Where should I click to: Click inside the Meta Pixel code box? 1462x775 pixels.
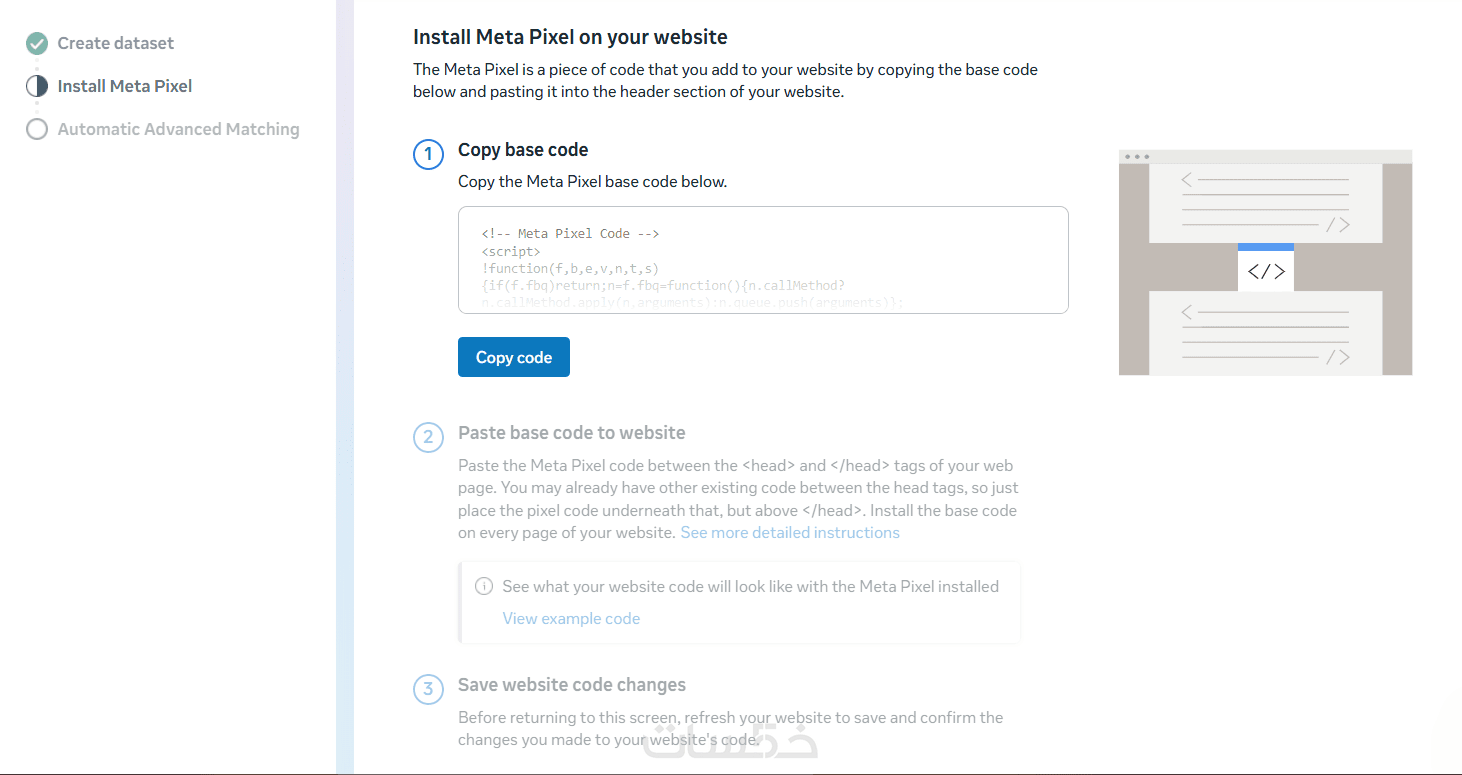pyautogui.click(x=763, y=260)
